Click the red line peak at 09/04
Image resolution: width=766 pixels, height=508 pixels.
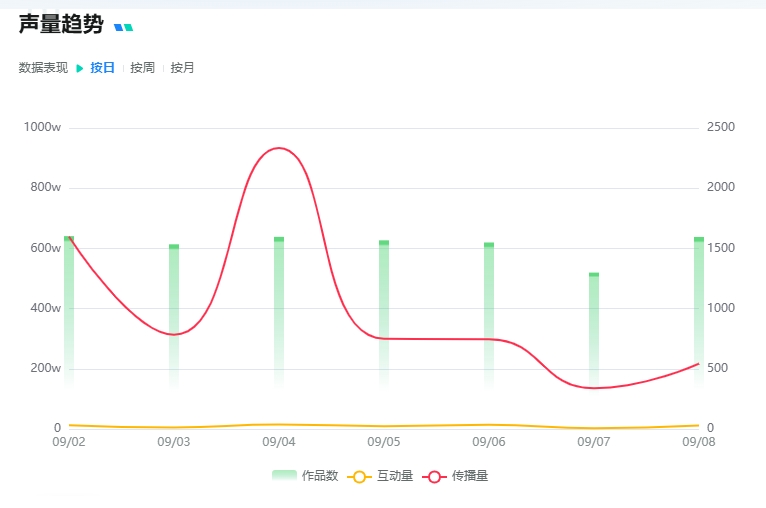[278, 149]
